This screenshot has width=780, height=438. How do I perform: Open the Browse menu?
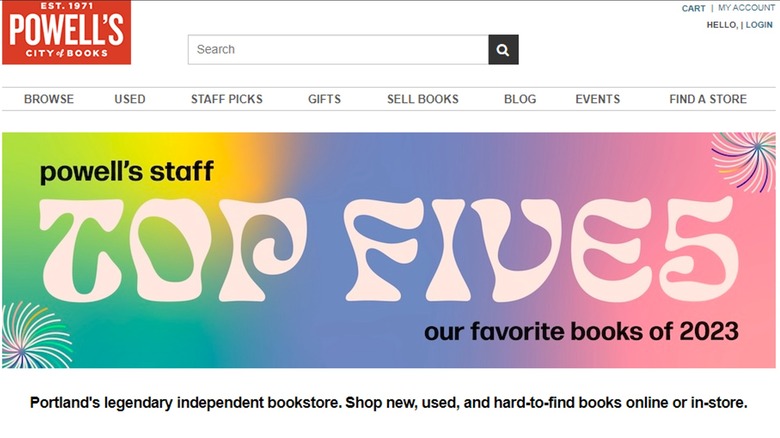click(x=49, y=99)
